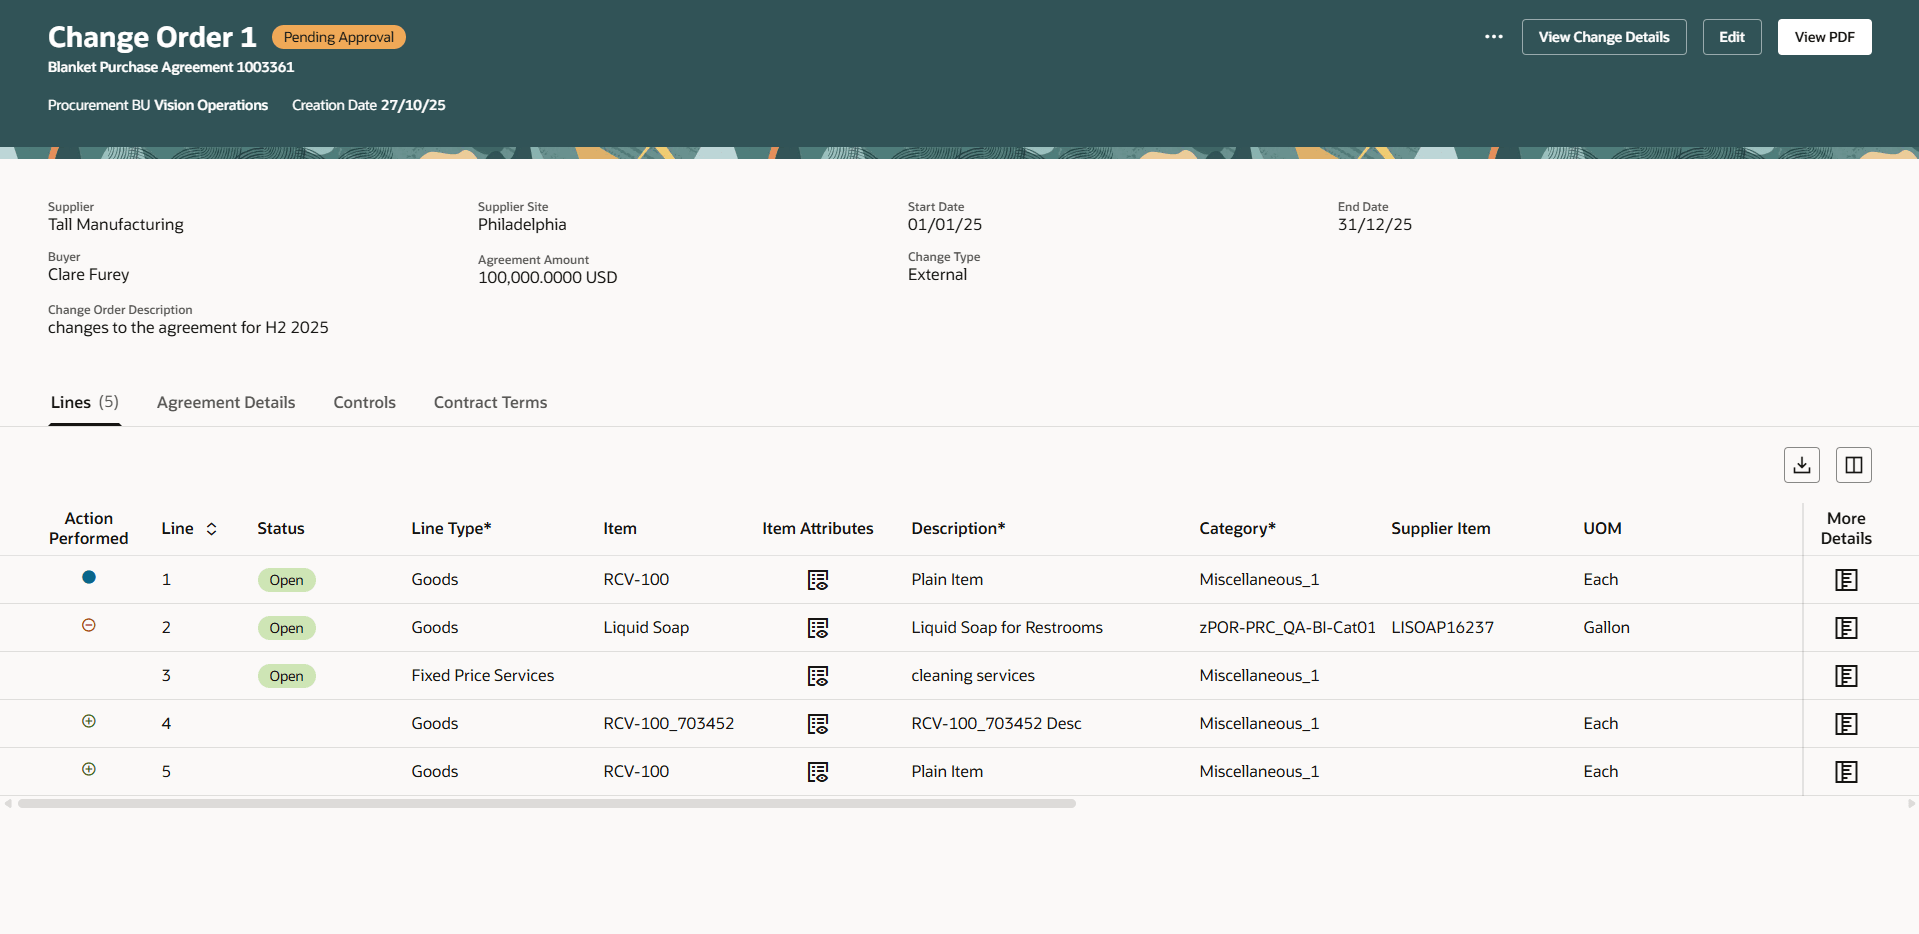Open the ellipsis actions menu in the header
Screen dimensions: 1919x934
pyautogui.click(x=1493, y=37)
